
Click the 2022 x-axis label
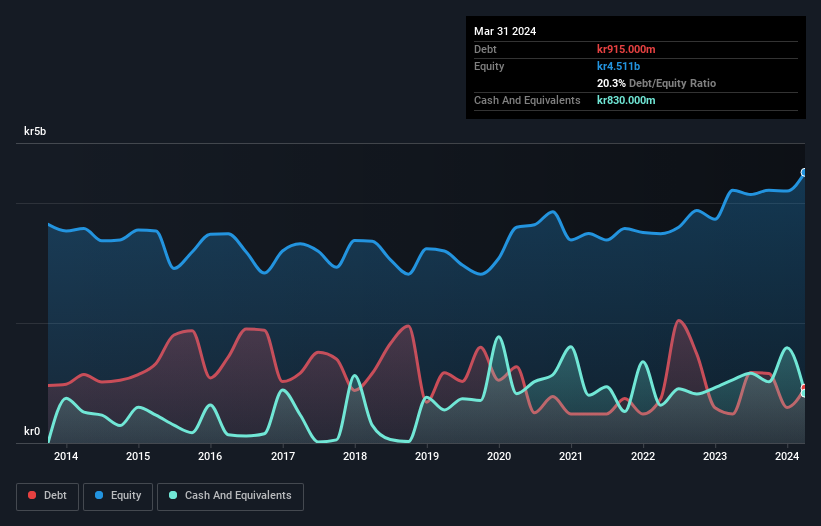point(643,456)
